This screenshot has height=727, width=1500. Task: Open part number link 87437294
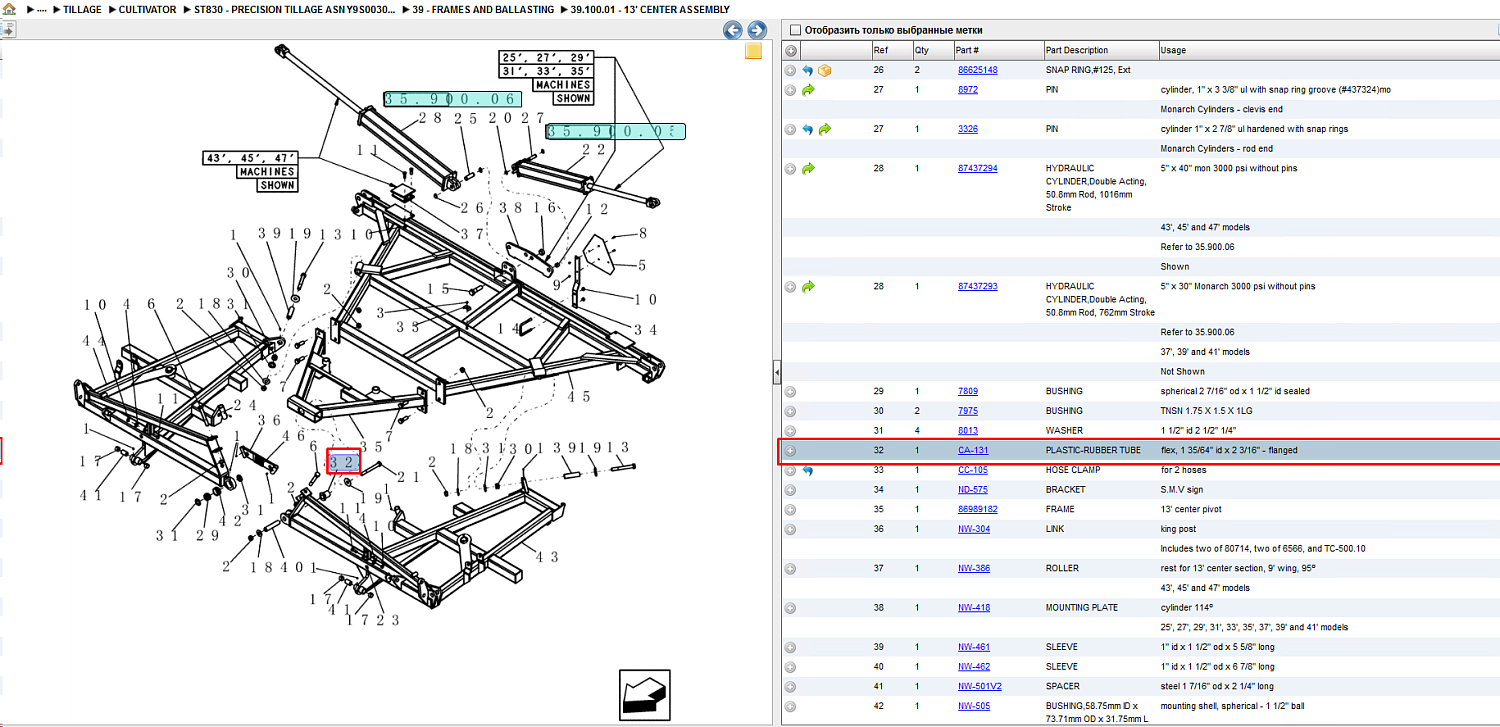pos(977,168)
